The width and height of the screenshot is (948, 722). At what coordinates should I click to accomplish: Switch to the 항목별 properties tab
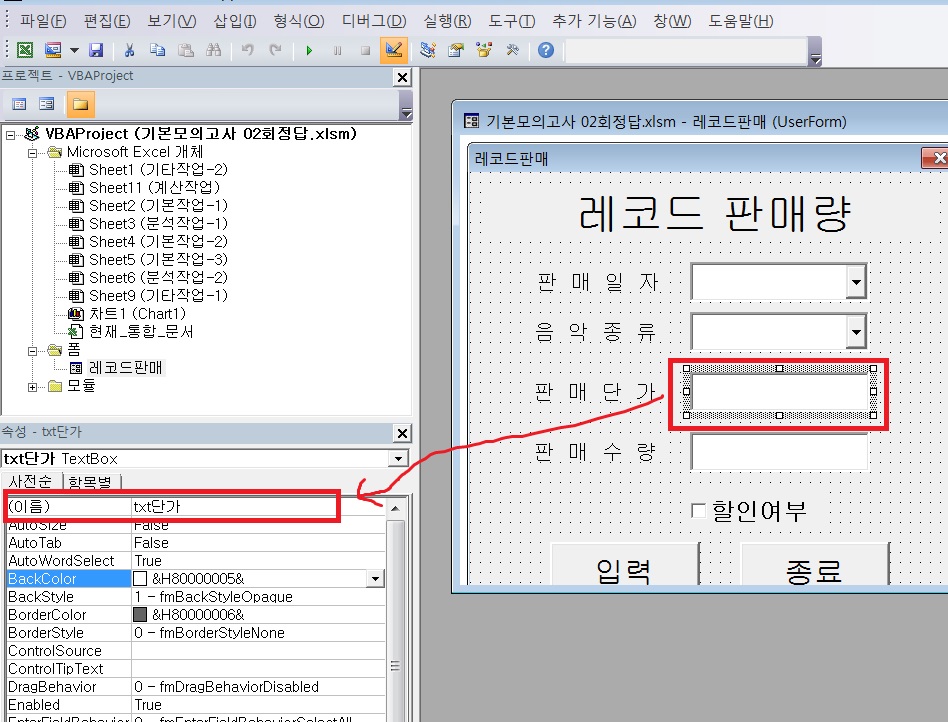click(x=93, y=483)
